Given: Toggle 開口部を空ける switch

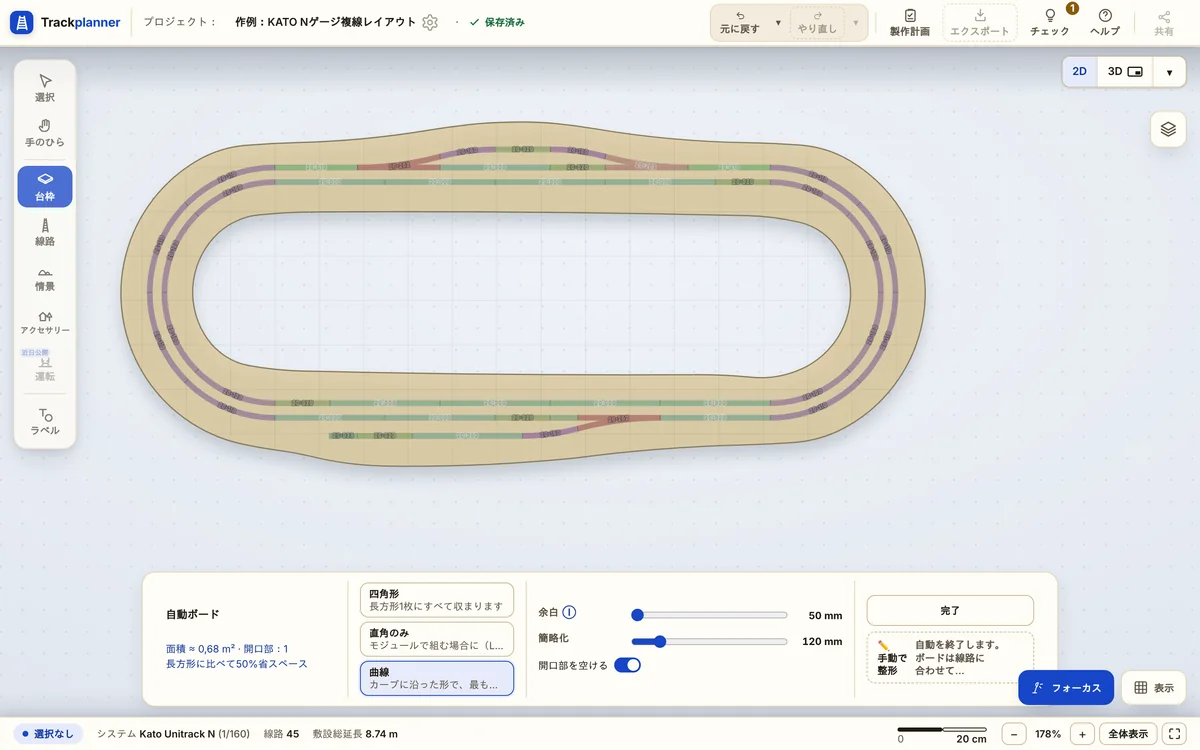Looking at the screenshot, I should tap(627, 665).
